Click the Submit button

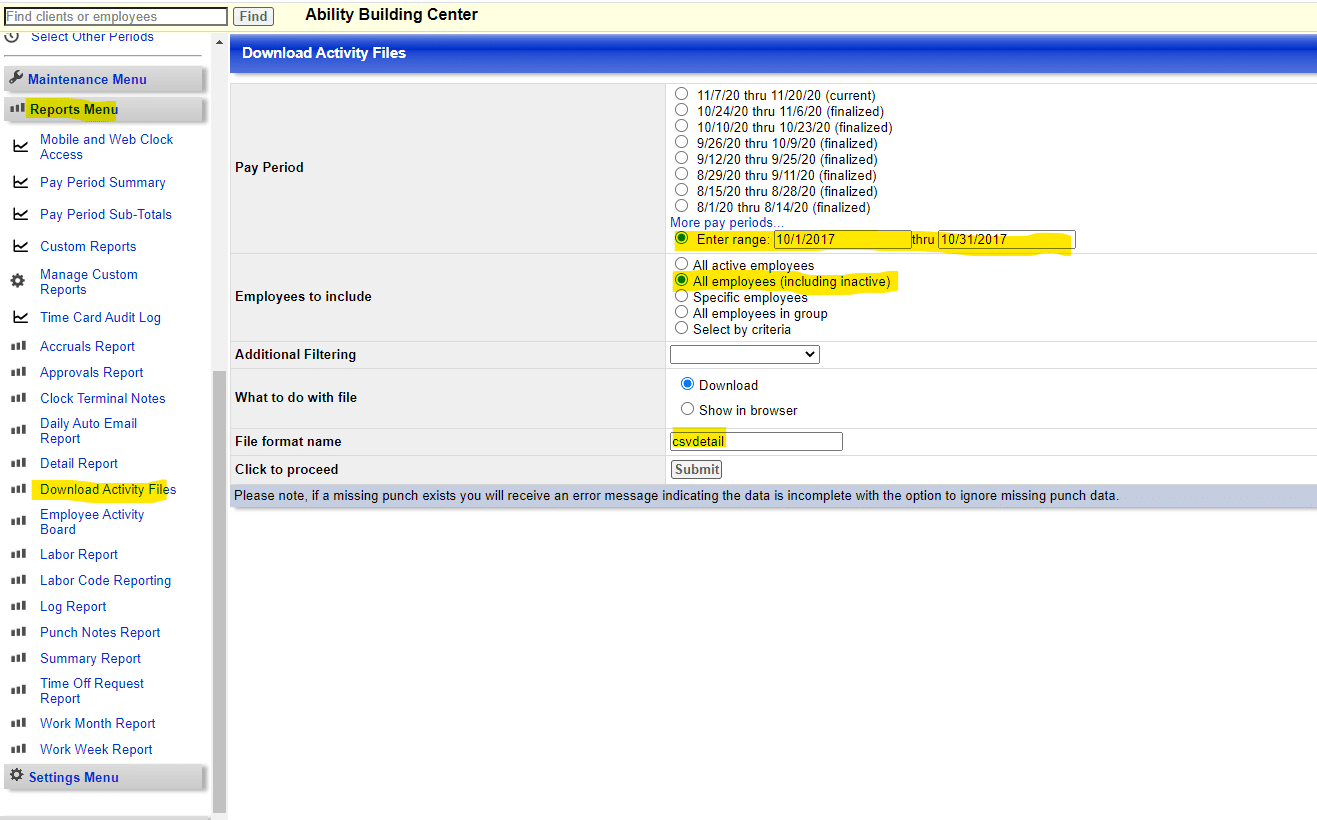click(x=696, y=470)
